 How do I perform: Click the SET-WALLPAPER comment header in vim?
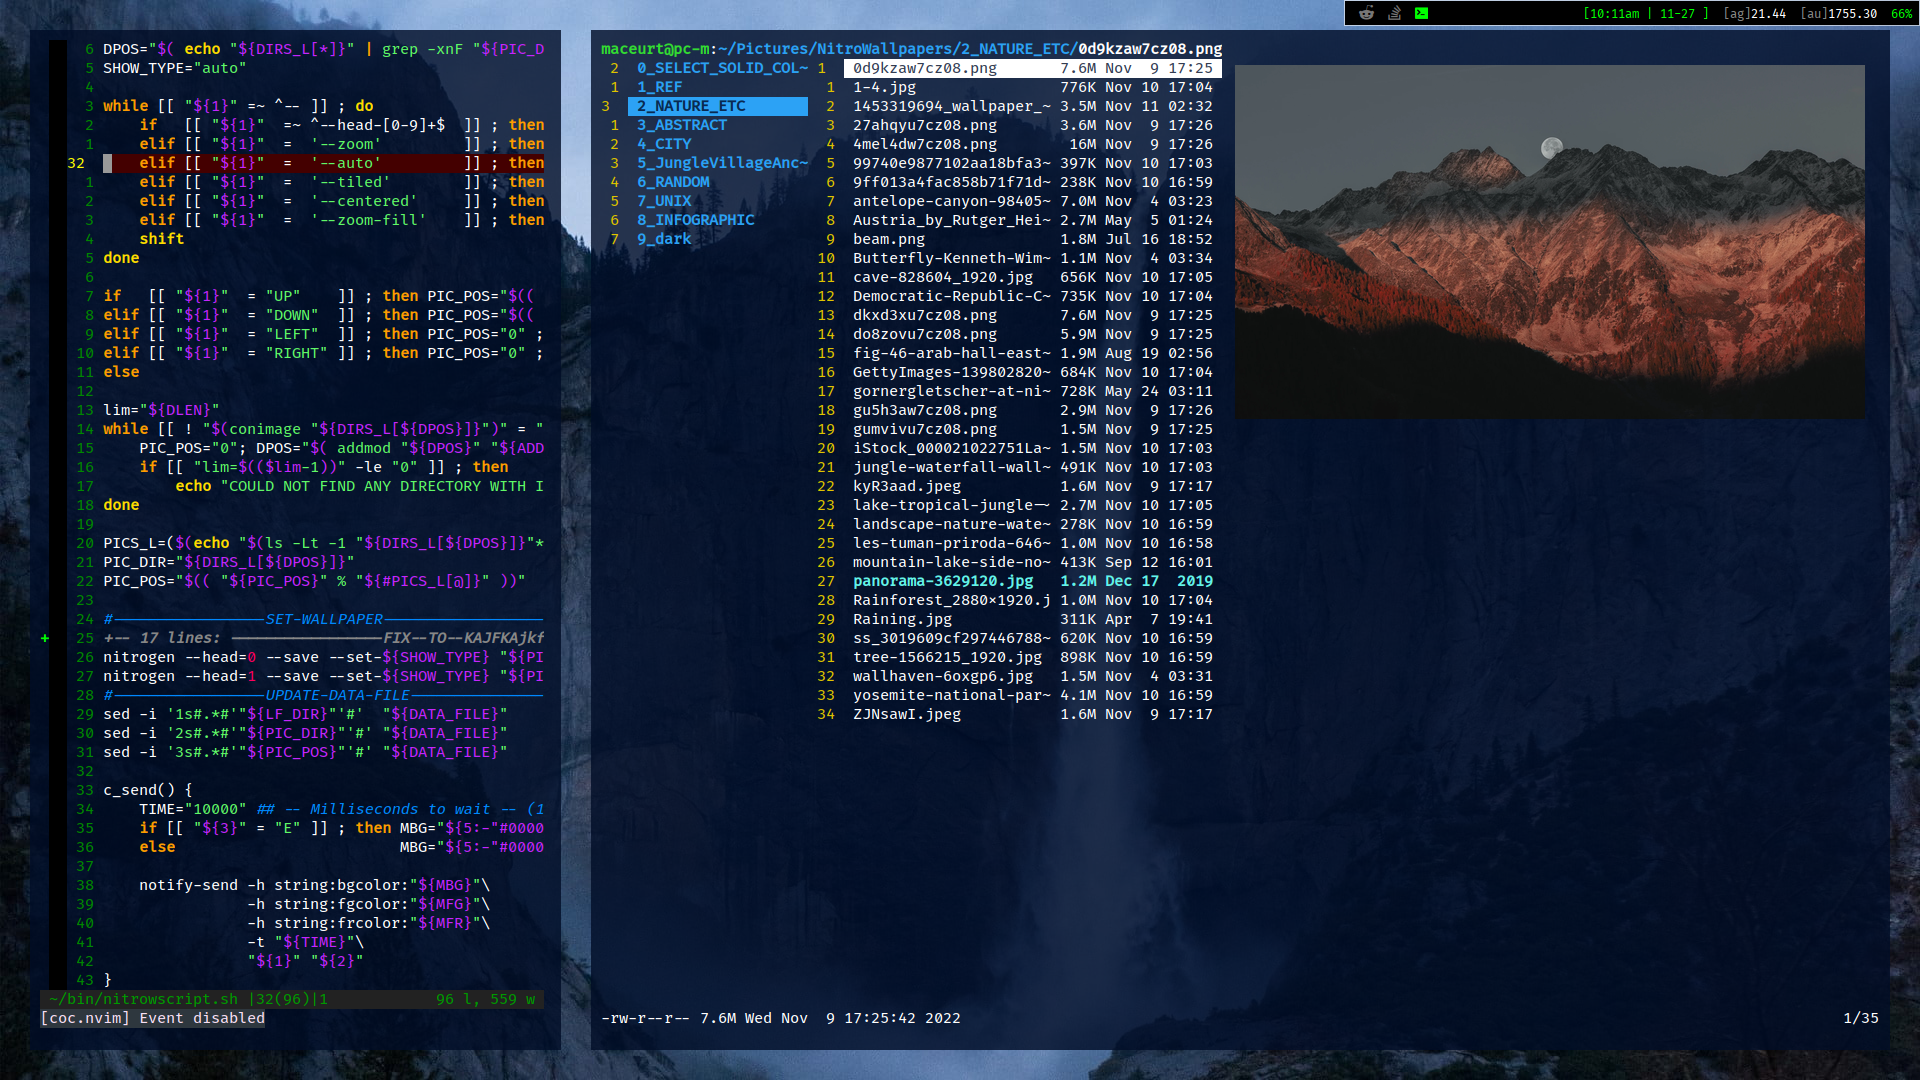tap(324, 619)
